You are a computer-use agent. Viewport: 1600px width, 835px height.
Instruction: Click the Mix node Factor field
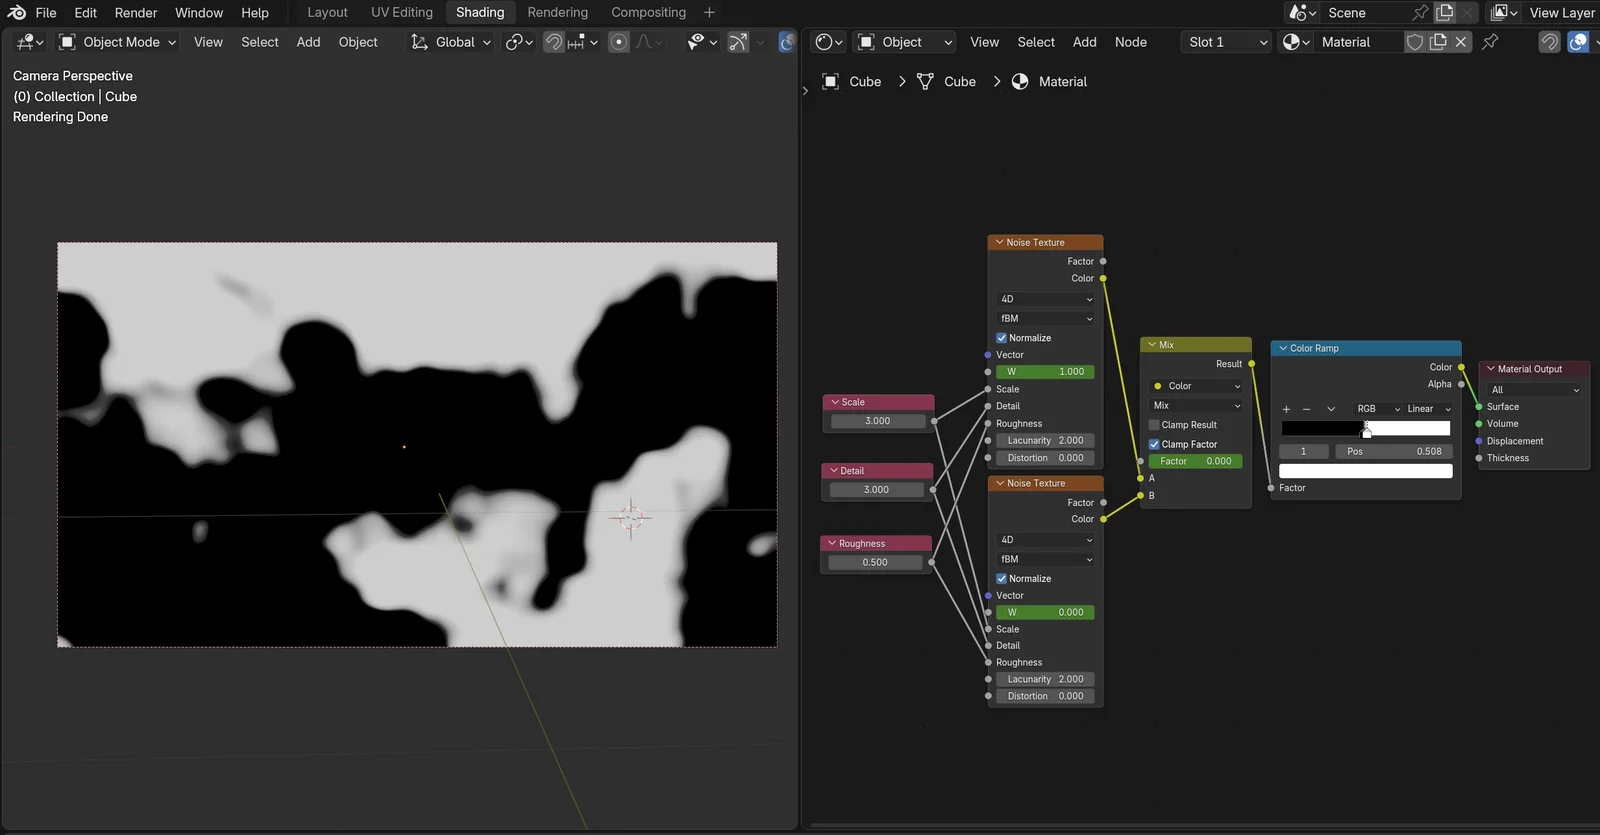pyautogui.click(x=1196, y=461)
